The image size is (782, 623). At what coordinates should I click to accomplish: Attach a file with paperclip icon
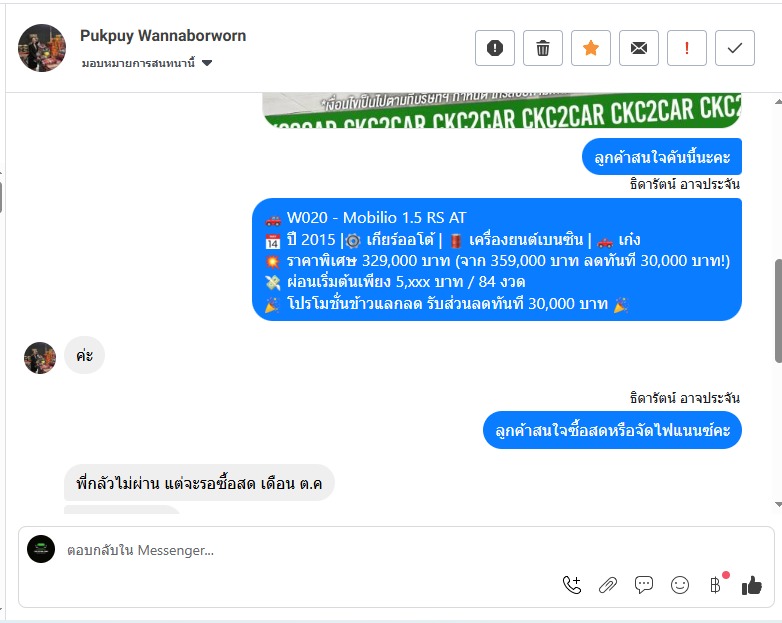click(x=607, y=585)
